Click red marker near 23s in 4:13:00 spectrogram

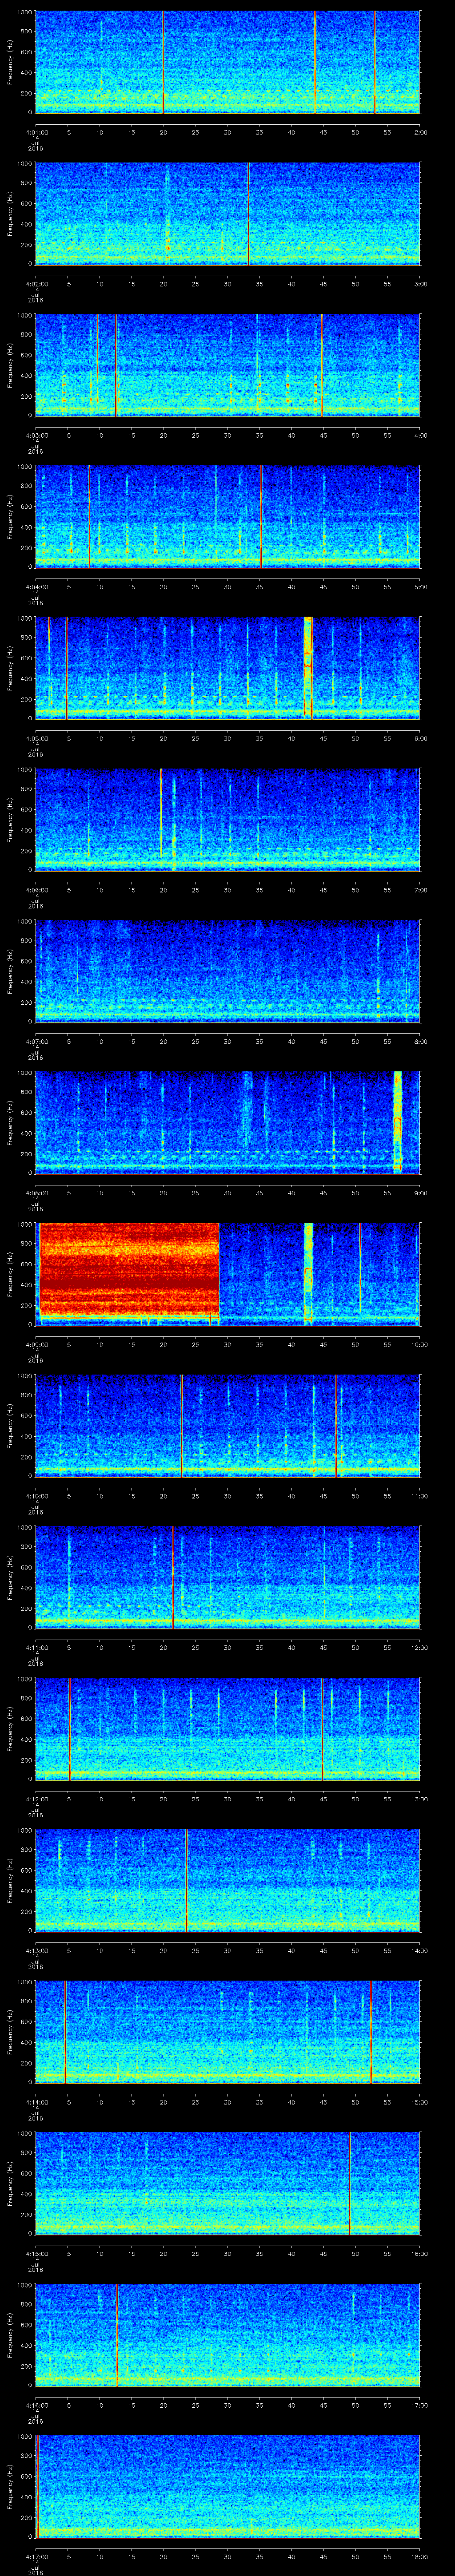click(186, 1880)
